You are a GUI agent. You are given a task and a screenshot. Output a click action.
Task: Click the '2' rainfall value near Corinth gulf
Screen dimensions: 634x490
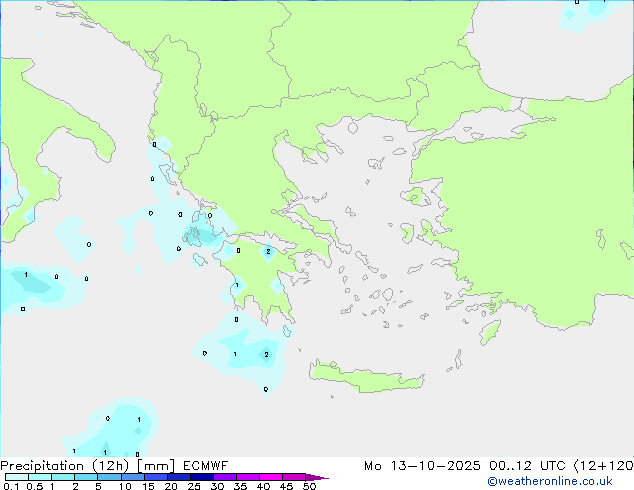point(268,251)
